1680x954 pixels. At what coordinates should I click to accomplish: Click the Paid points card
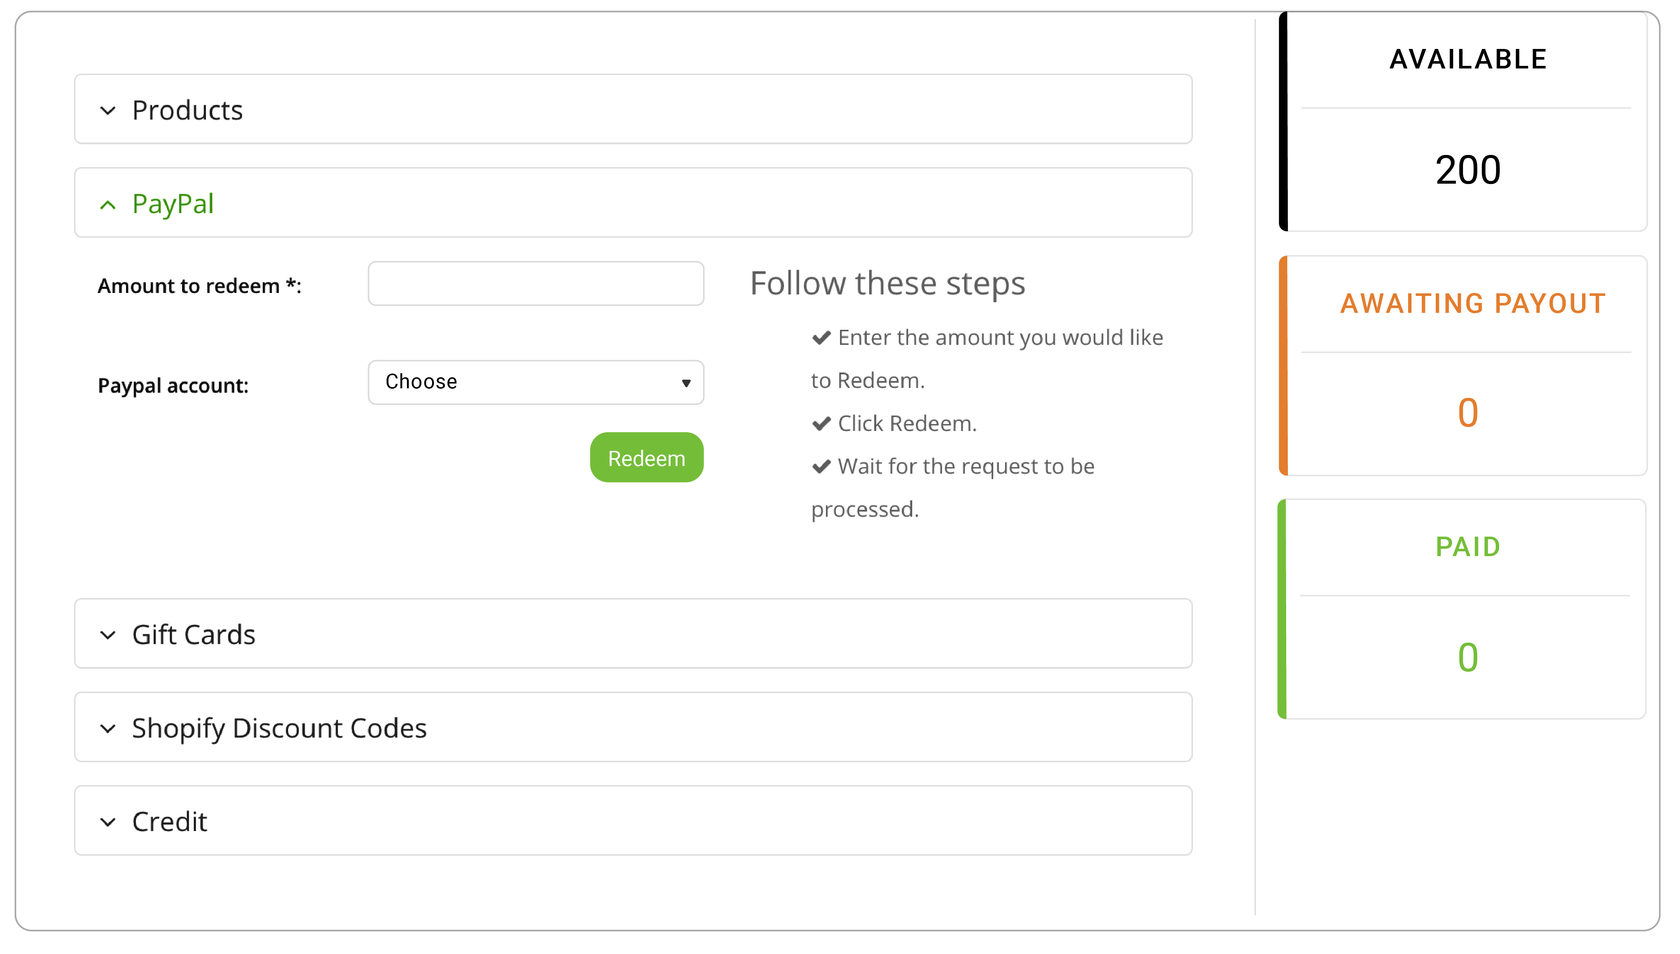(x=1466, y=609)
